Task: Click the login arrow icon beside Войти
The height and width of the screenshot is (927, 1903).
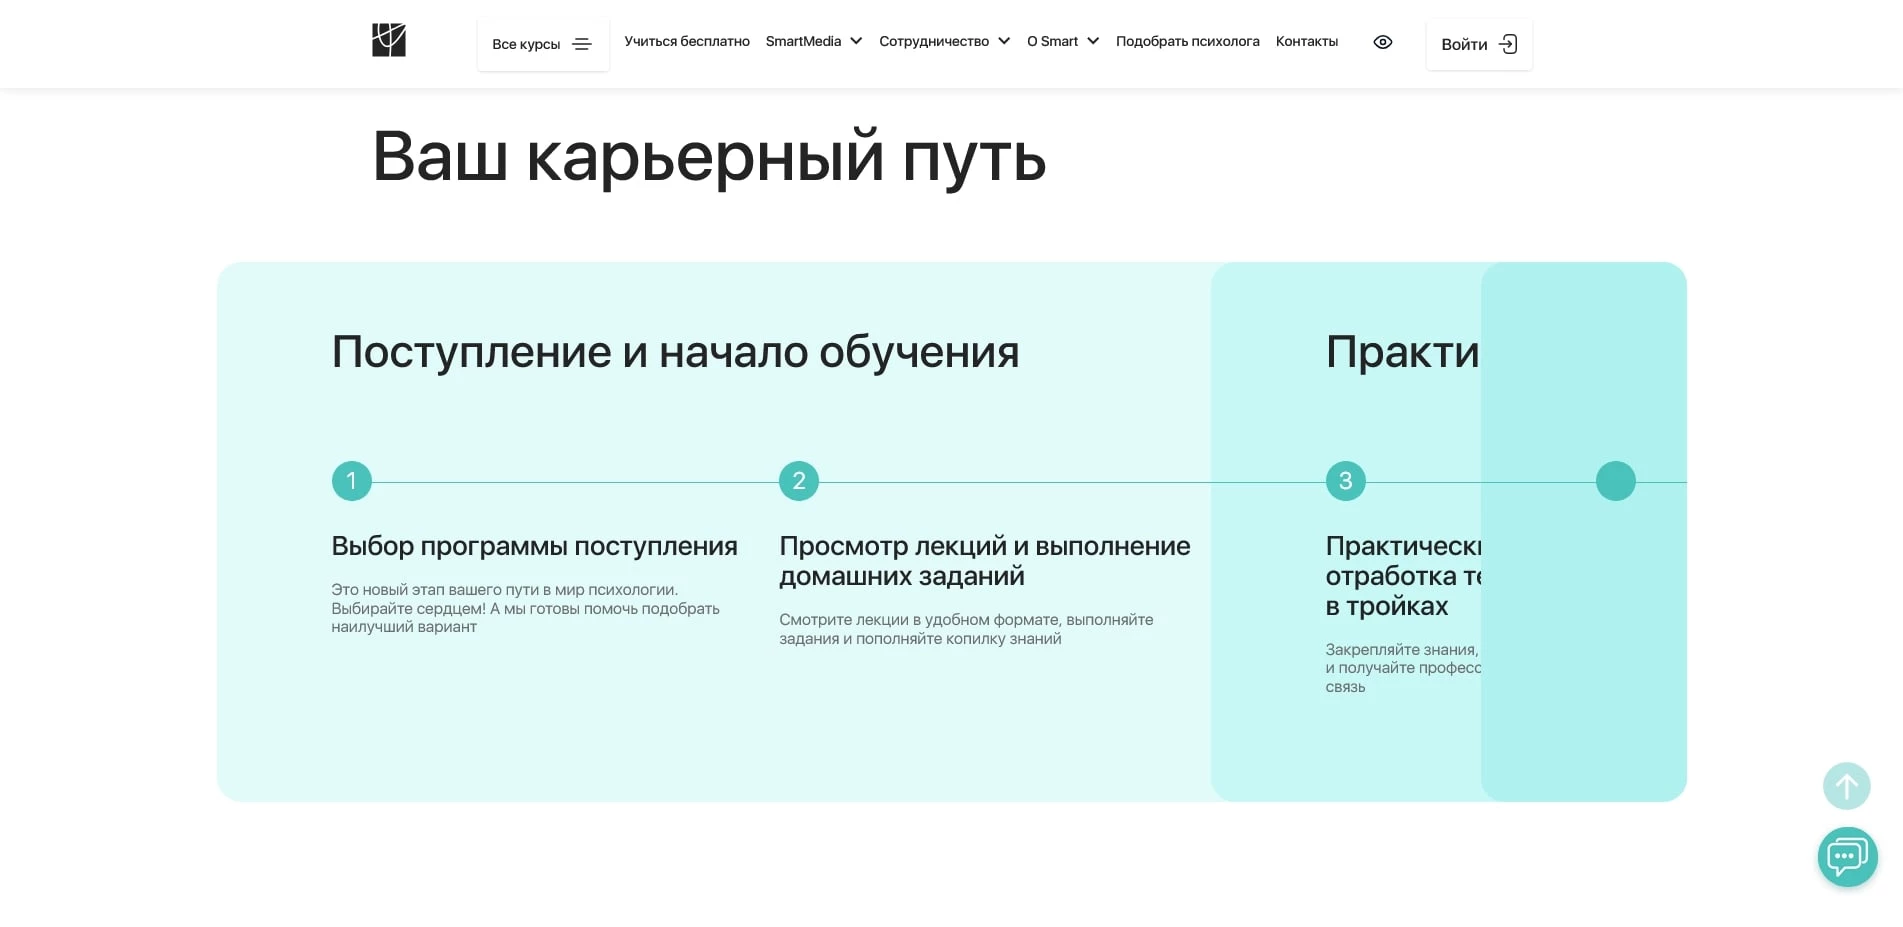Action: (1508, 44)
